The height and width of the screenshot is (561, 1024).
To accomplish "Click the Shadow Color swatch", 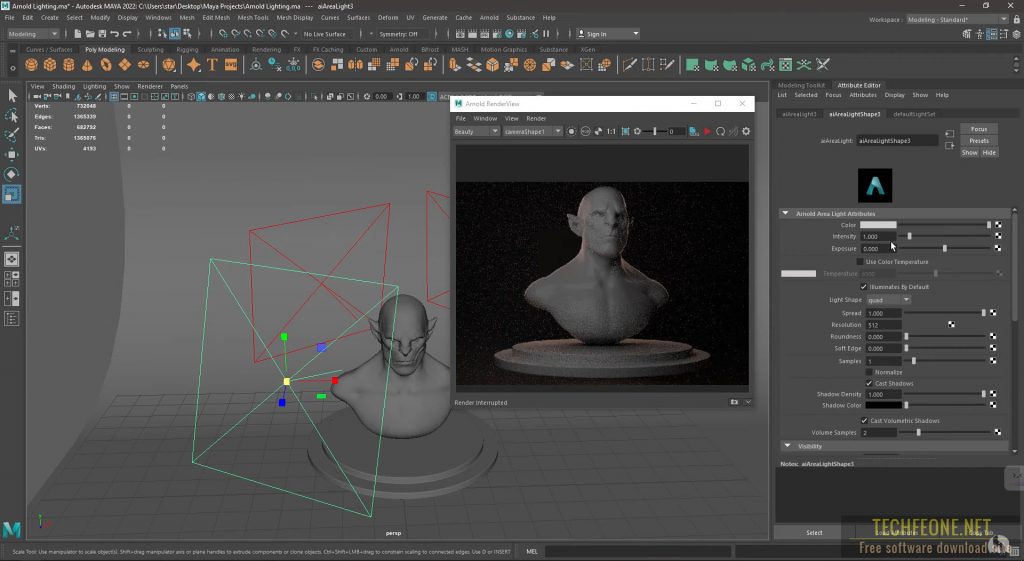I will (x=884, y=406).
